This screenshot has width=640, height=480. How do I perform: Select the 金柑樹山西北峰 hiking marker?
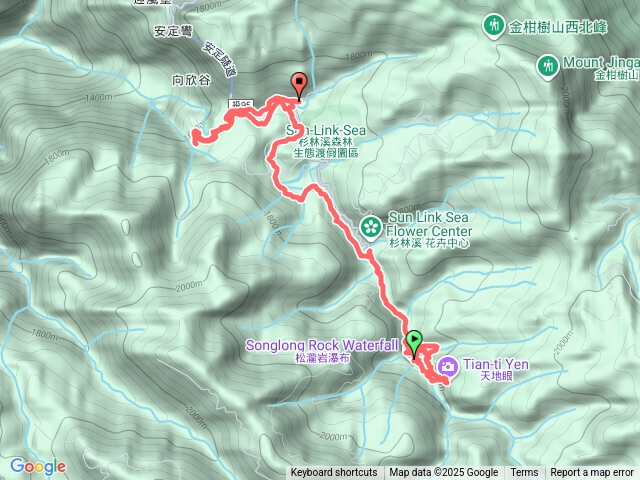tap(494, 26)
